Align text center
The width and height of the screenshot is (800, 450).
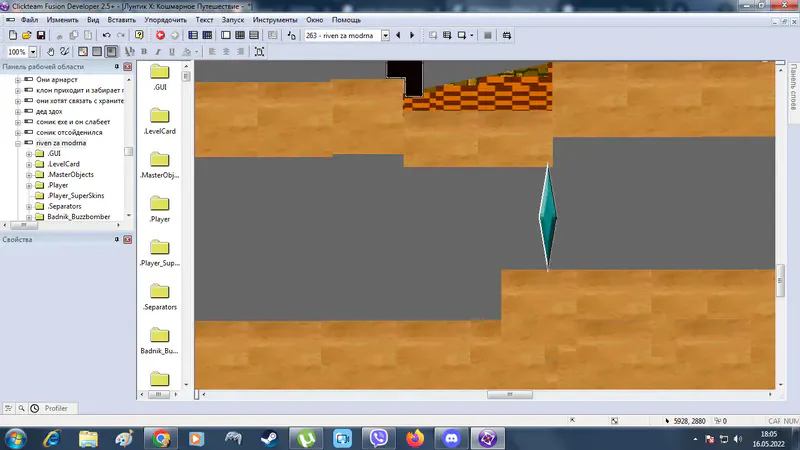pyautogui.click(x=226, y=52)
